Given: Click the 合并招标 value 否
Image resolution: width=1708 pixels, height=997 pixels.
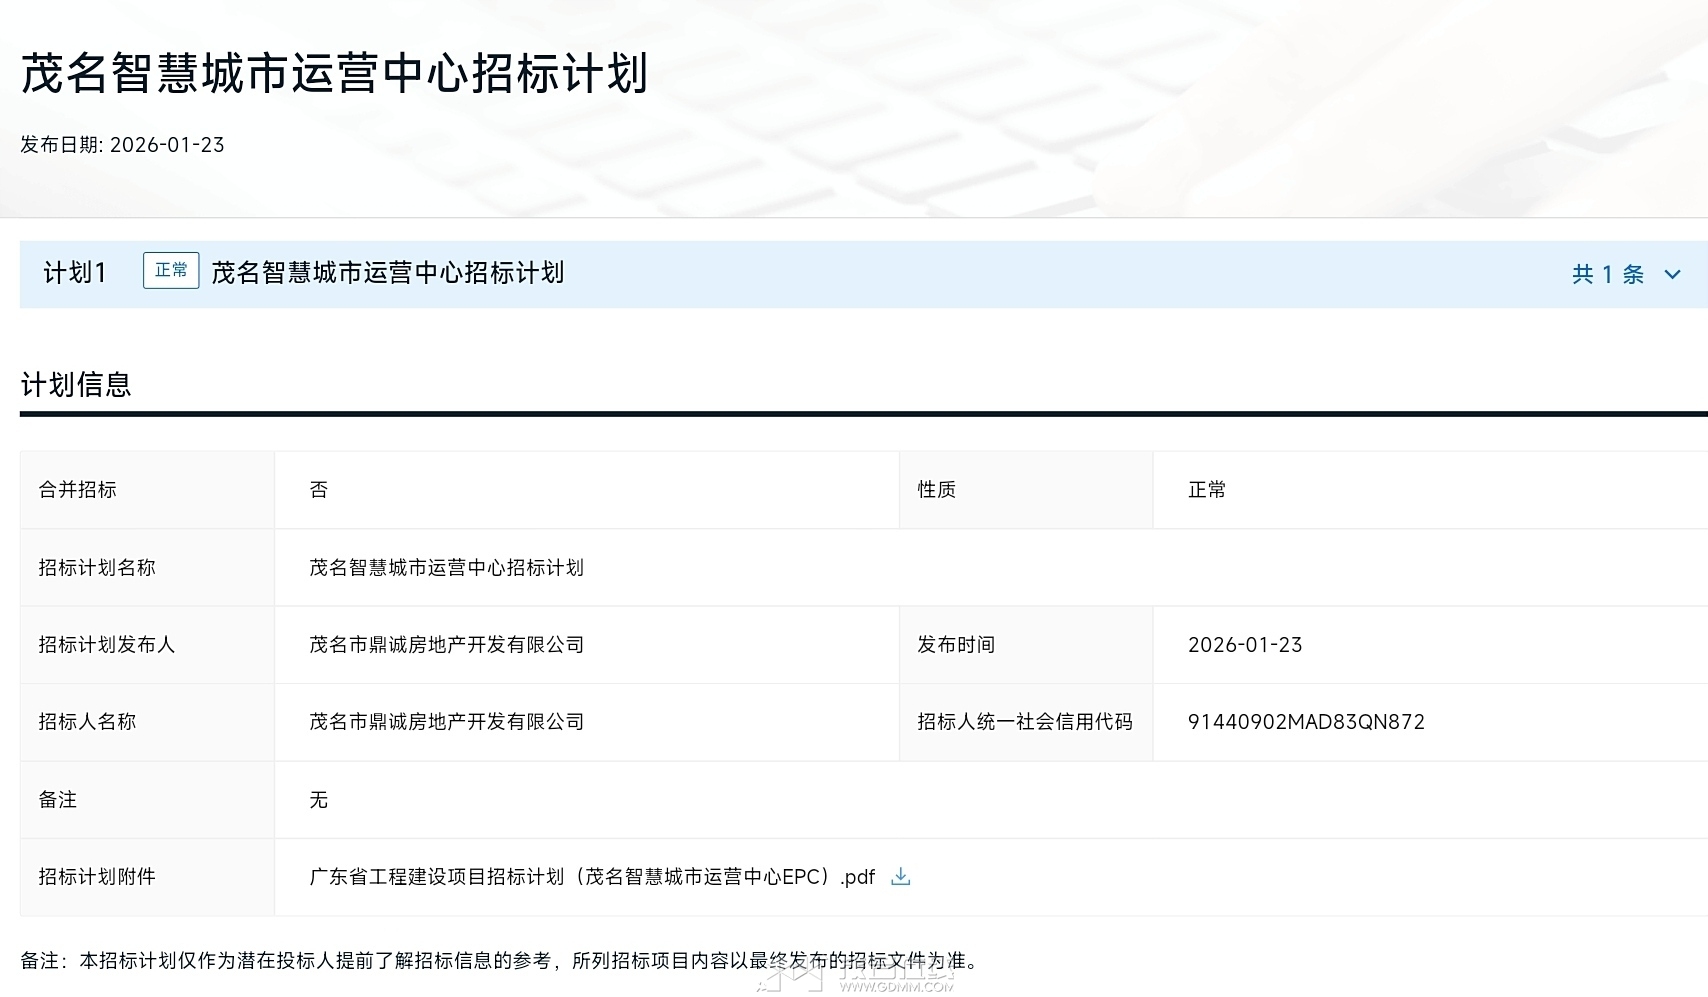Looking at the screenshot, I should 319,490.
